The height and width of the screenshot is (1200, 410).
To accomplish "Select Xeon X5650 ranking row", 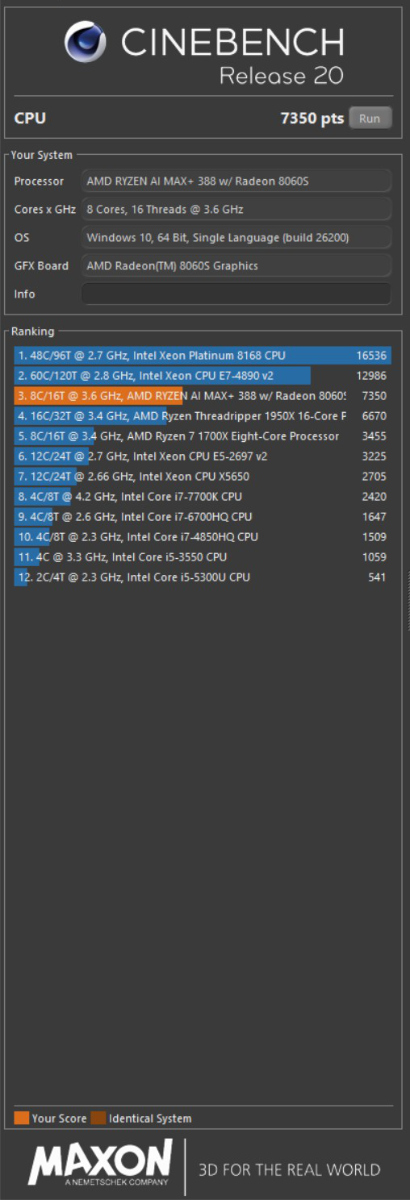I will 202,477.
